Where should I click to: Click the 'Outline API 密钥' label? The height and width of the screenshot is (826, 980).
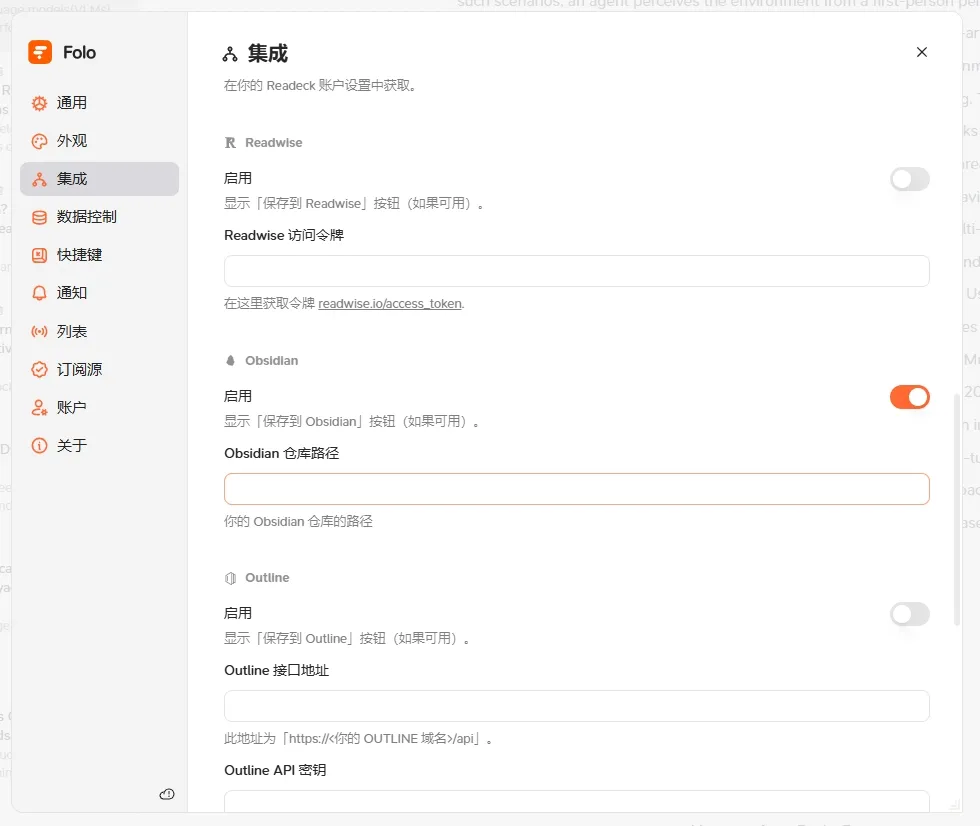275,770
